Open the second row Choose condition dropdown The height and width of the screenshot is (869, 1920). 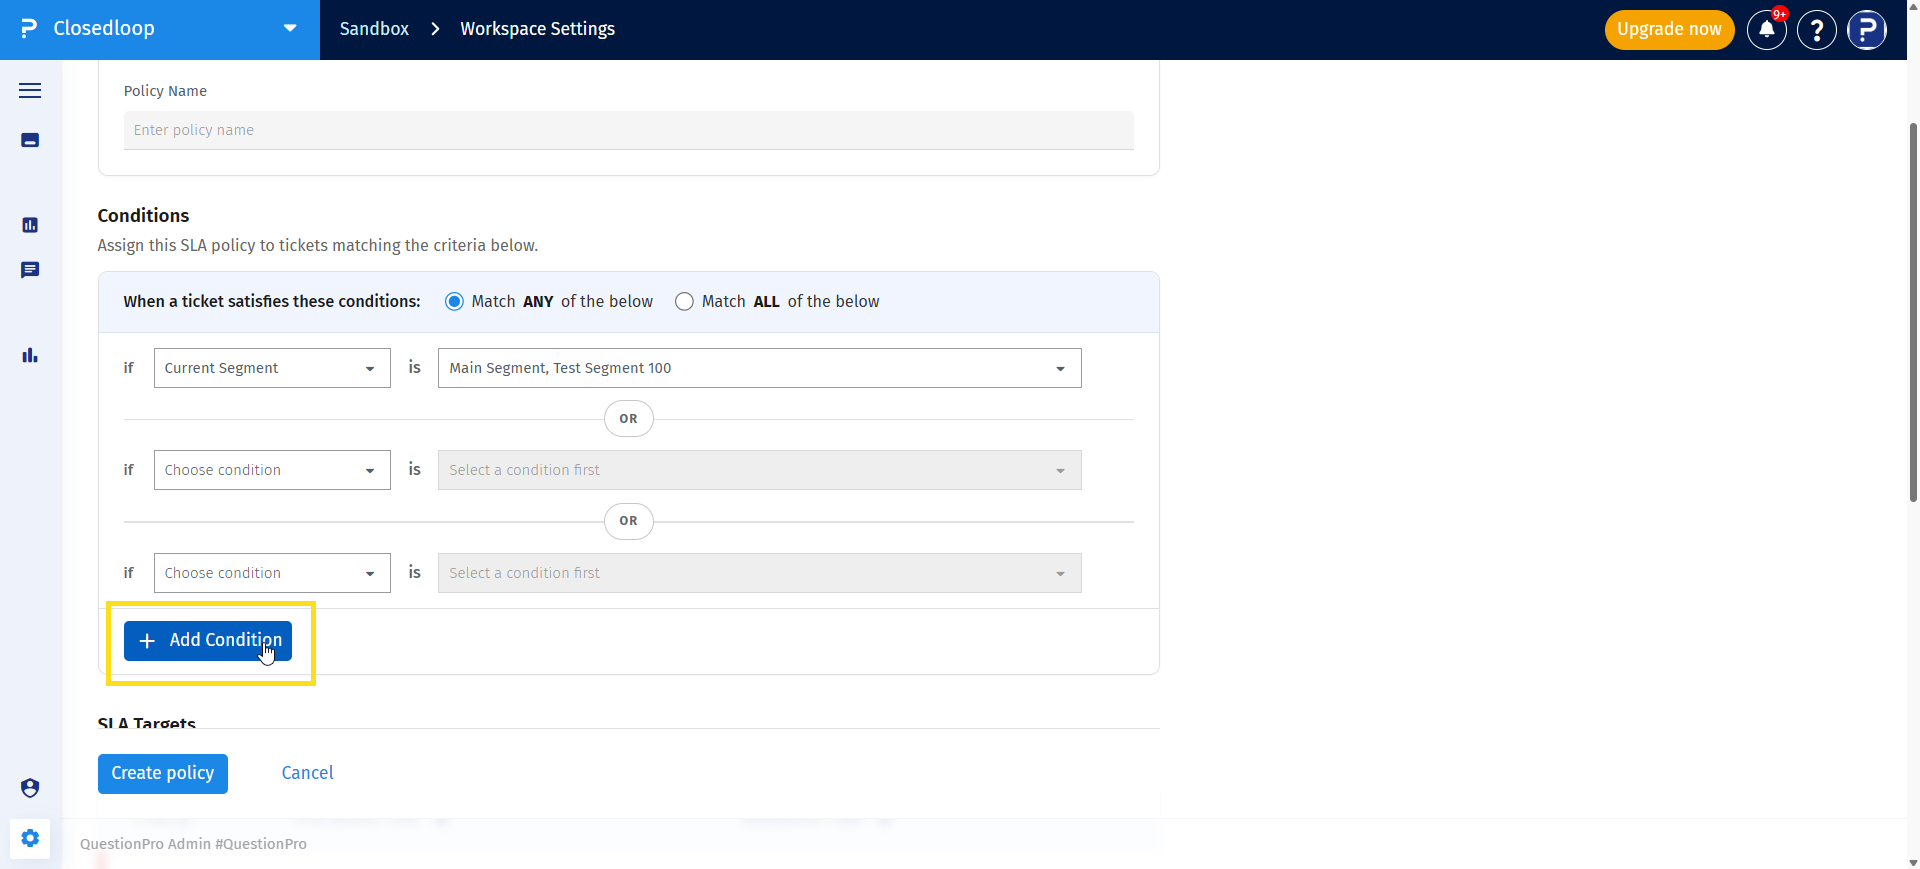click(272, 470)
